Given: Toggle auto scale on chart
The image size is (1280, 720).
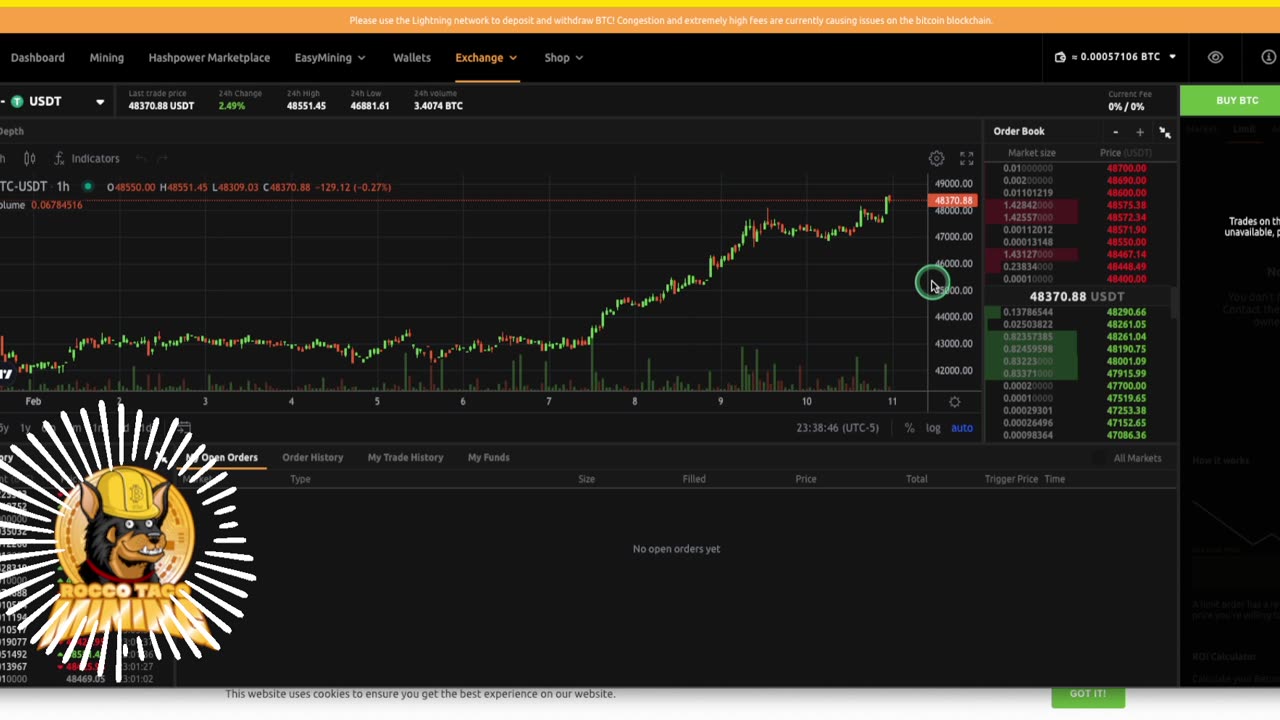Looking at the screenshot, I should coord(962,428).
